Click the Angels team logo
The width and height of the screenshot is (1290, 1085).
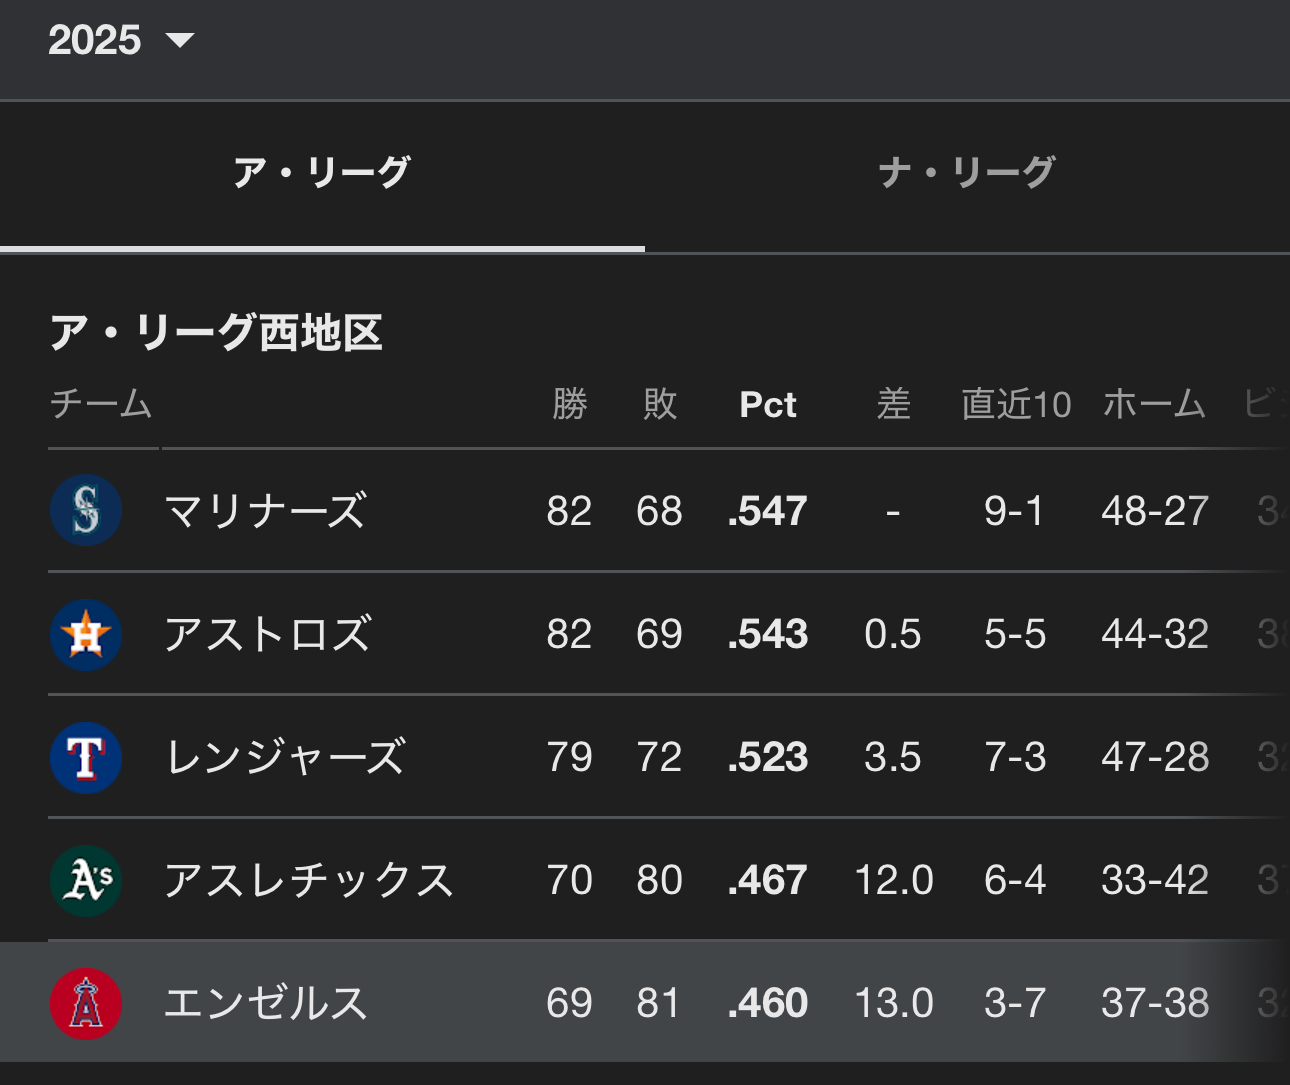click(x=86, y=1003)
